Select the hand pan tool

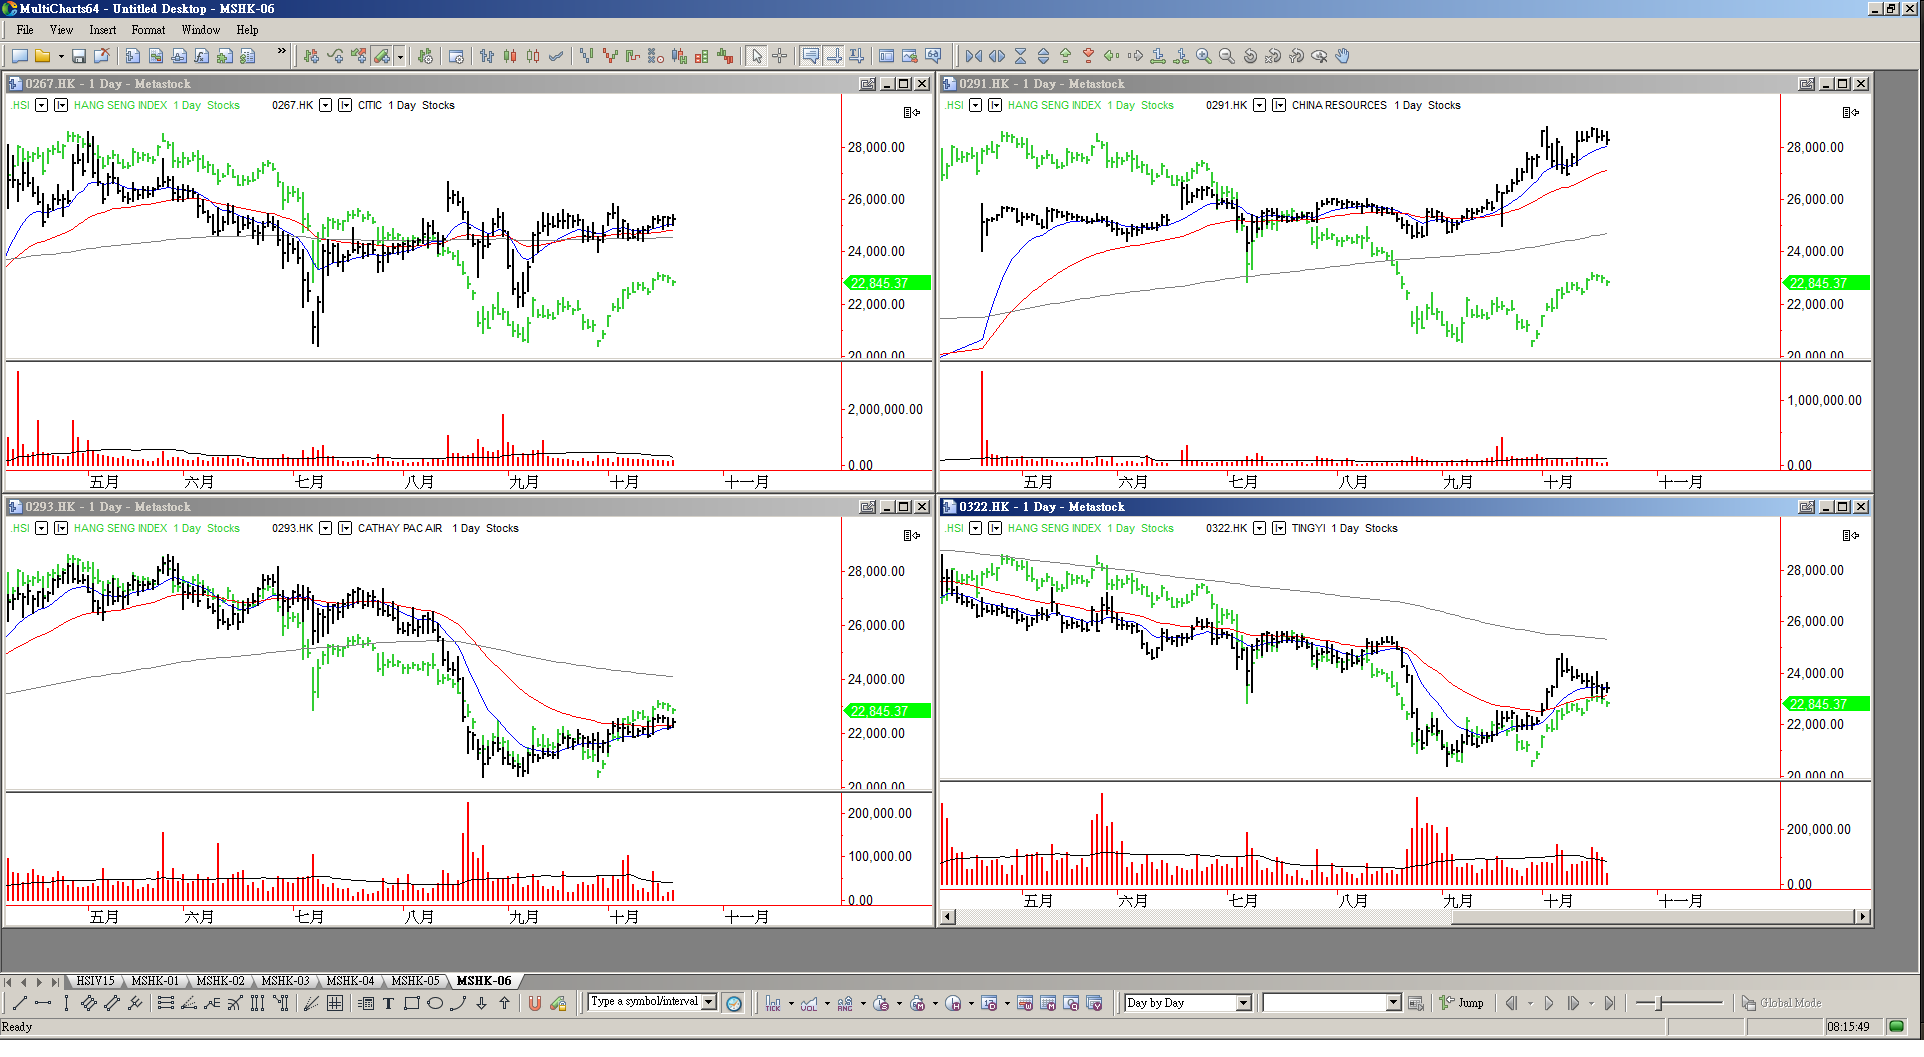point(1343,57)
